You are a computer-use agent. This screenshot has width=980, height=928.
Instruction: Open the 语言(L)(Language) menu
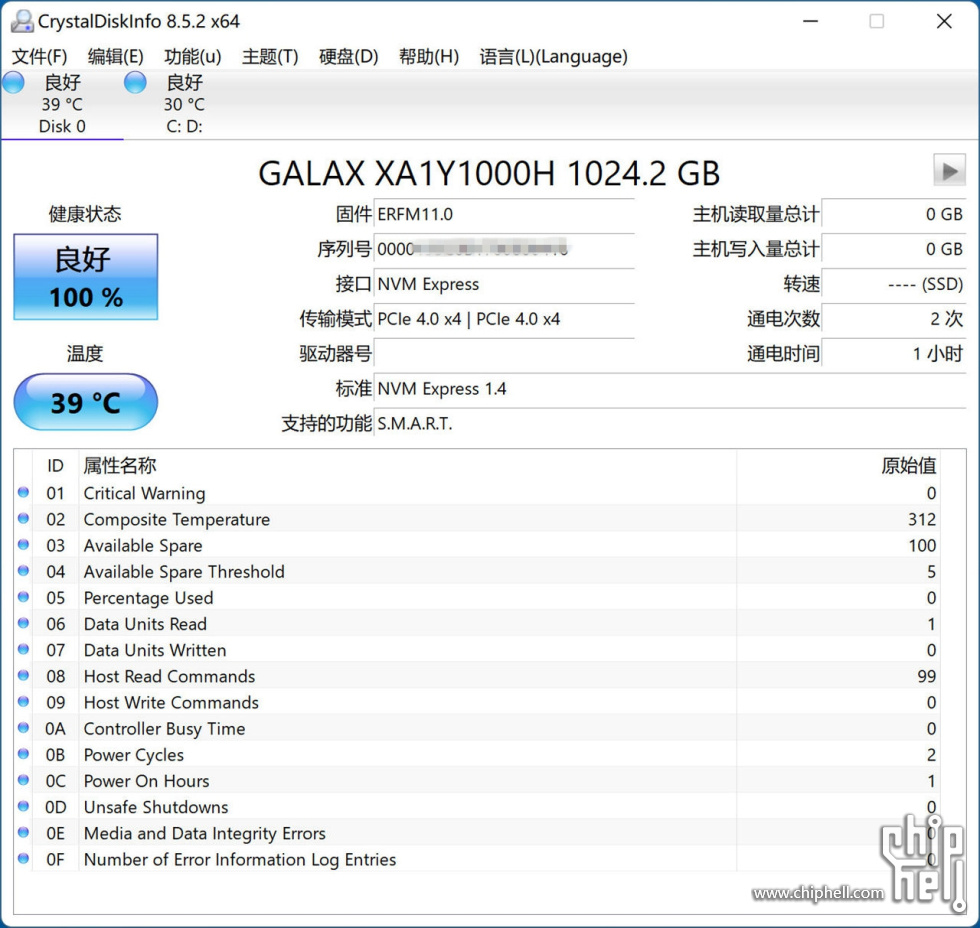[553, 57]
